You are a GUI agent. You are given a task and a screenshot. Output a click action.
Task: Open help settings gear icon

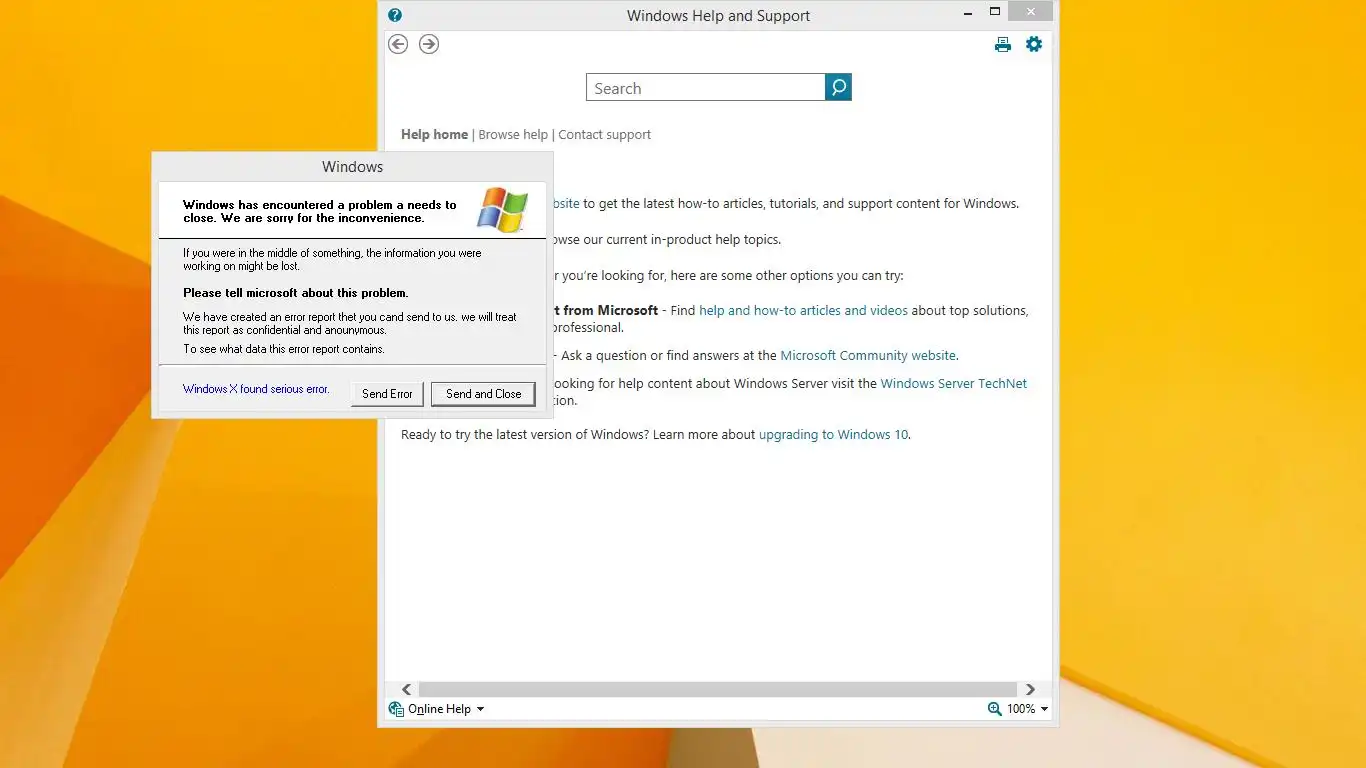coord(1034,44)
